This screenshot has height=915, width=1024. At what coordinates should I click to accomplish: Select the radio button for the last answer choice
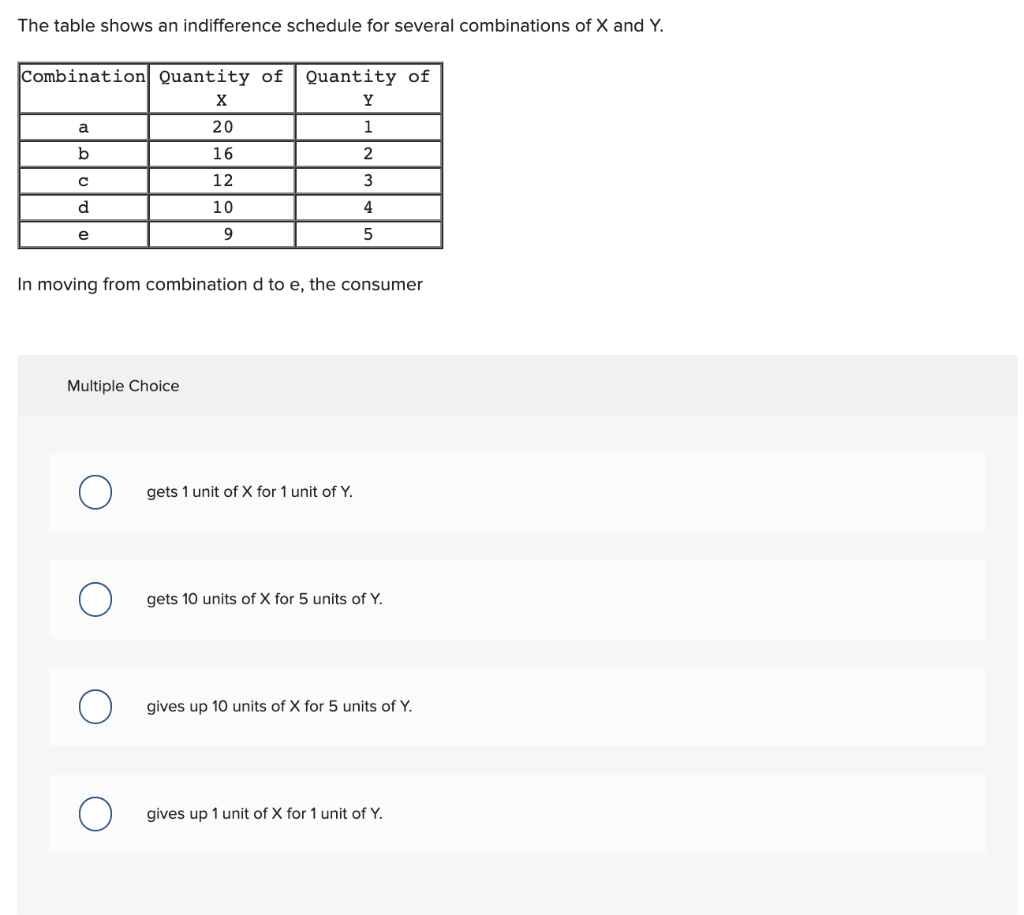[x=95, y=814]
